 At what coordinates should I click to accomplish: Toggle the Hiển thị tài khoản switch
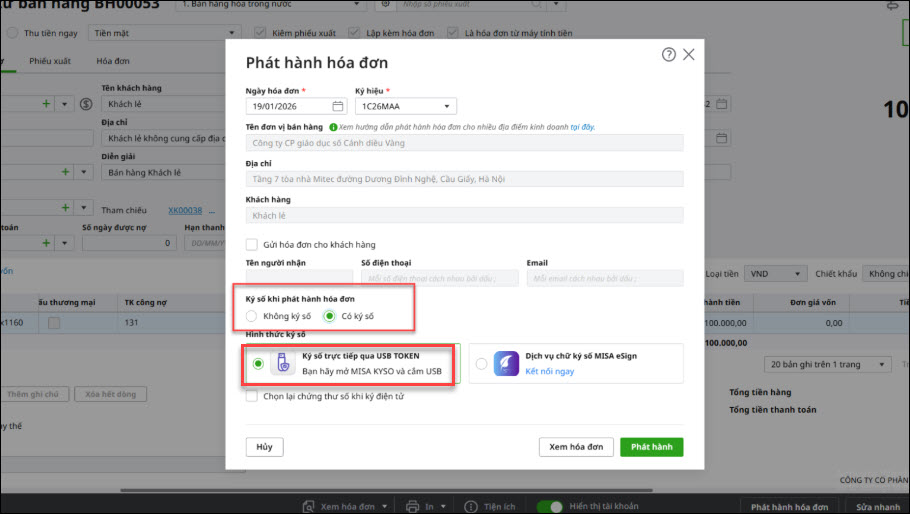[x=549, y=507]
